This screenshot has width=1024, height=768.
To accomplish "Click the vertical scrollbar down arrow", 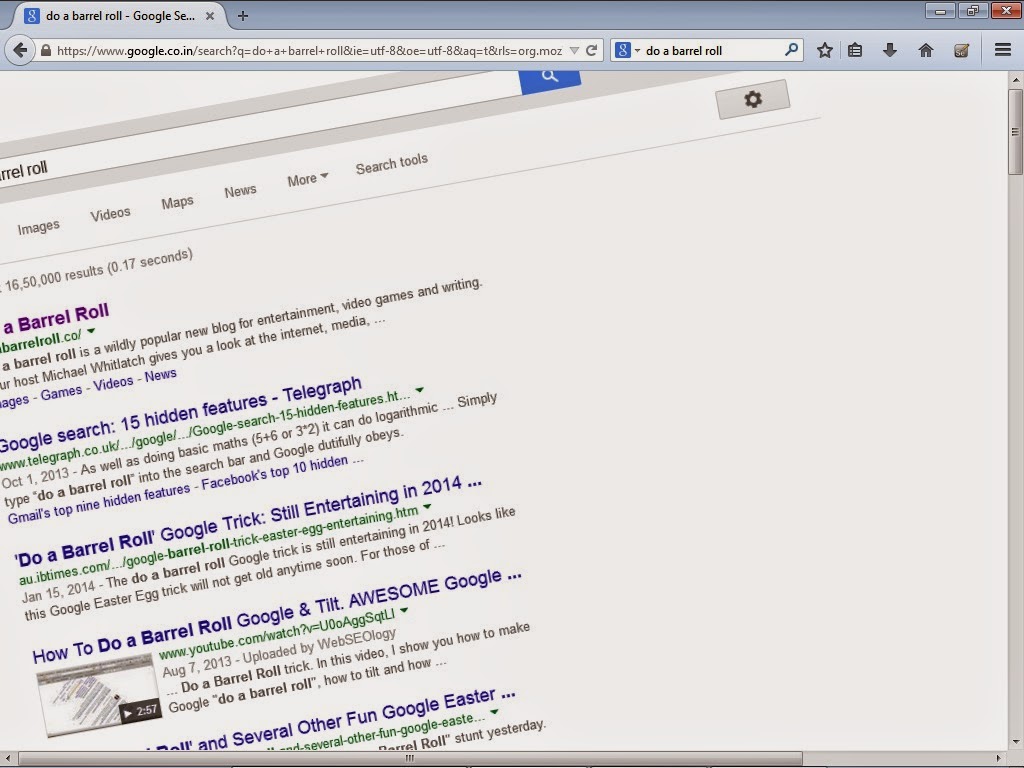I will pos(1016,743).
